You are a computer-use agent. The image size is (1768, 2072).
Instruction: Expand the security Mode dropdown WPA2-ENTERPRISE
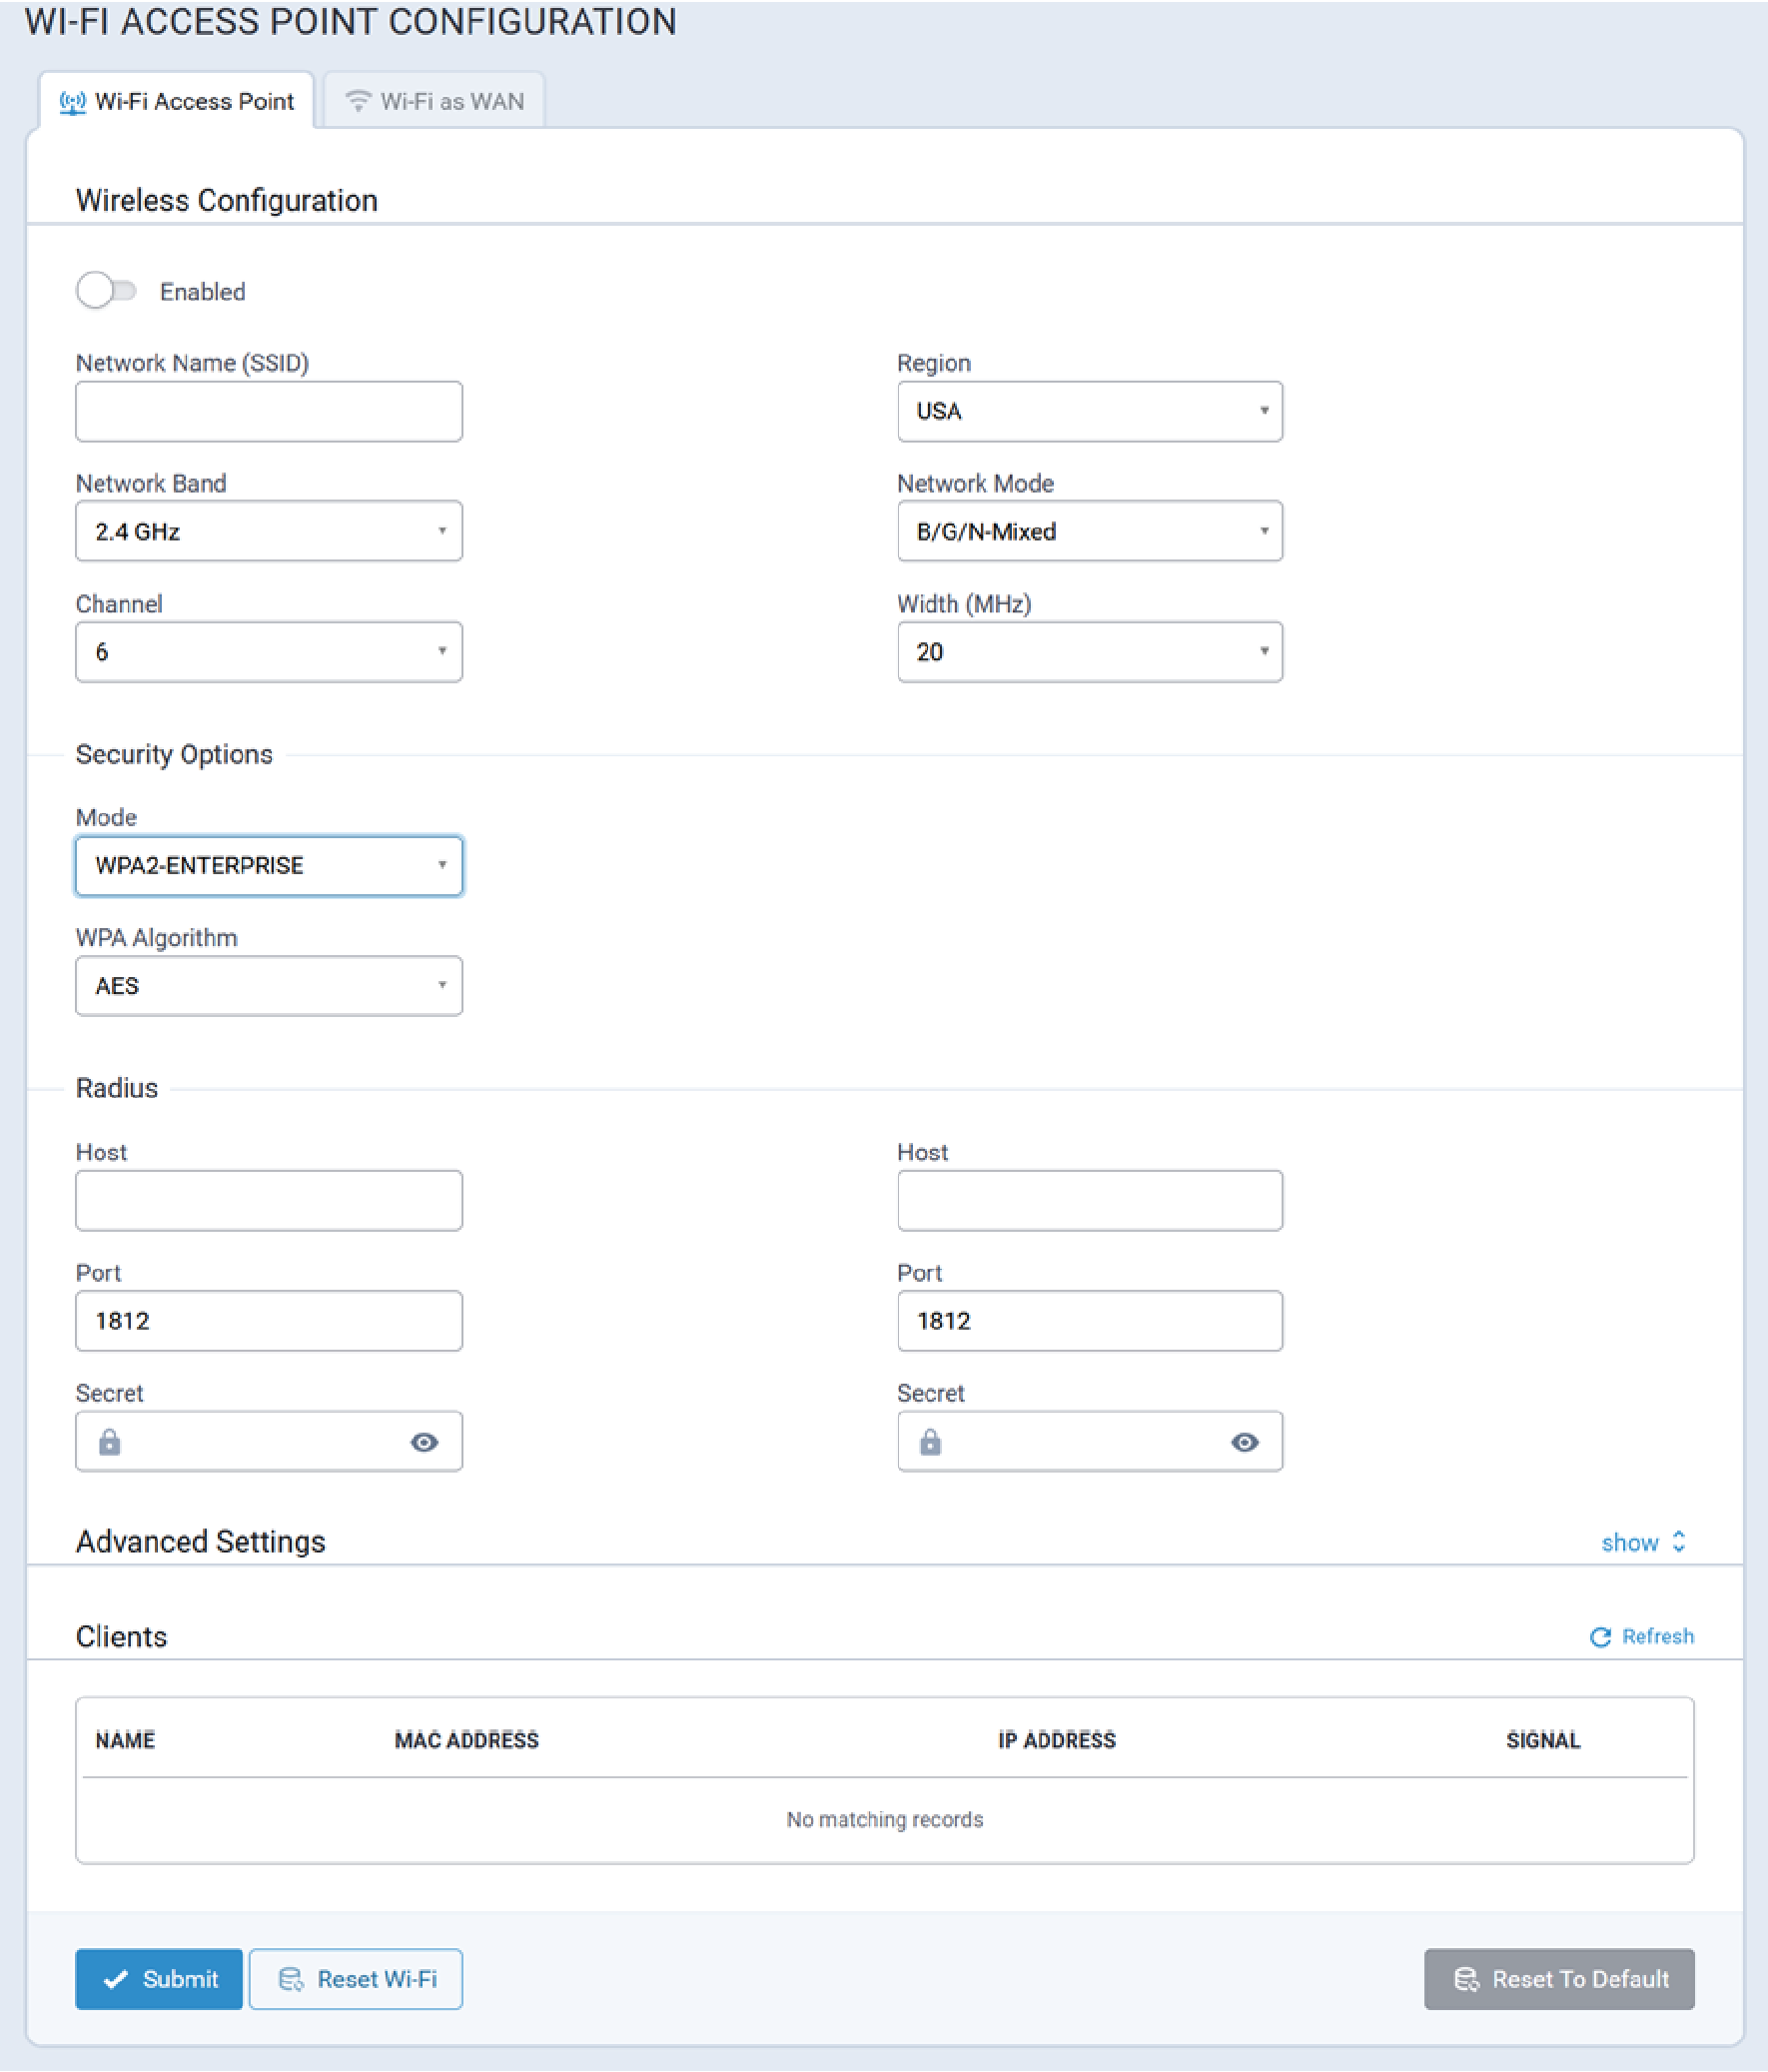point(269,866)
